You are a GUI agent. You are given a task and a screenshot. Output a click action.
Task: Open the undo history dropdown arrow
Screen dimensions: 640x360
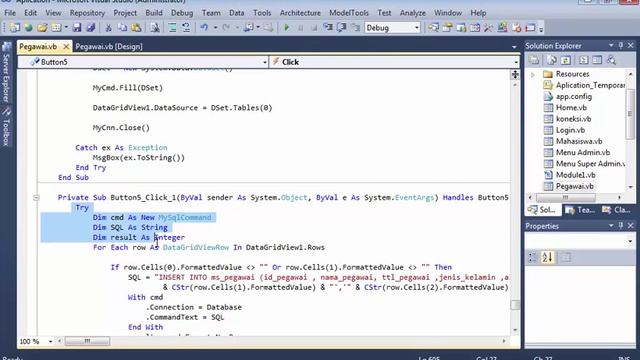click(215, 28)
